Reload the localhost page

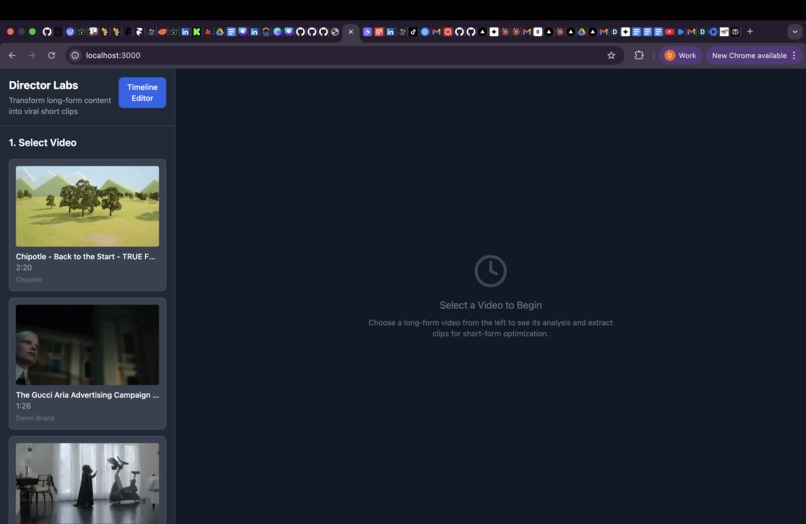tap(51, 55)
